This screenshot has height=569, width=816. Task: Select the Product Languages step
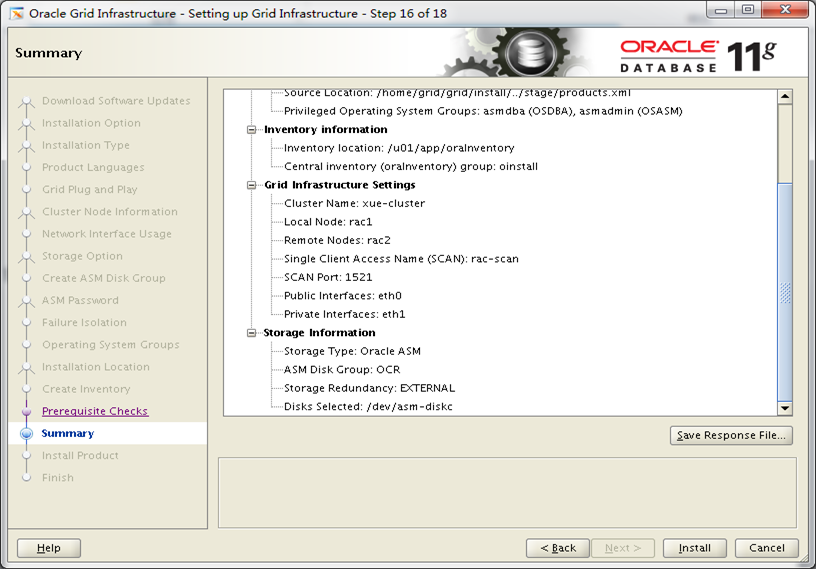[93, 167]
